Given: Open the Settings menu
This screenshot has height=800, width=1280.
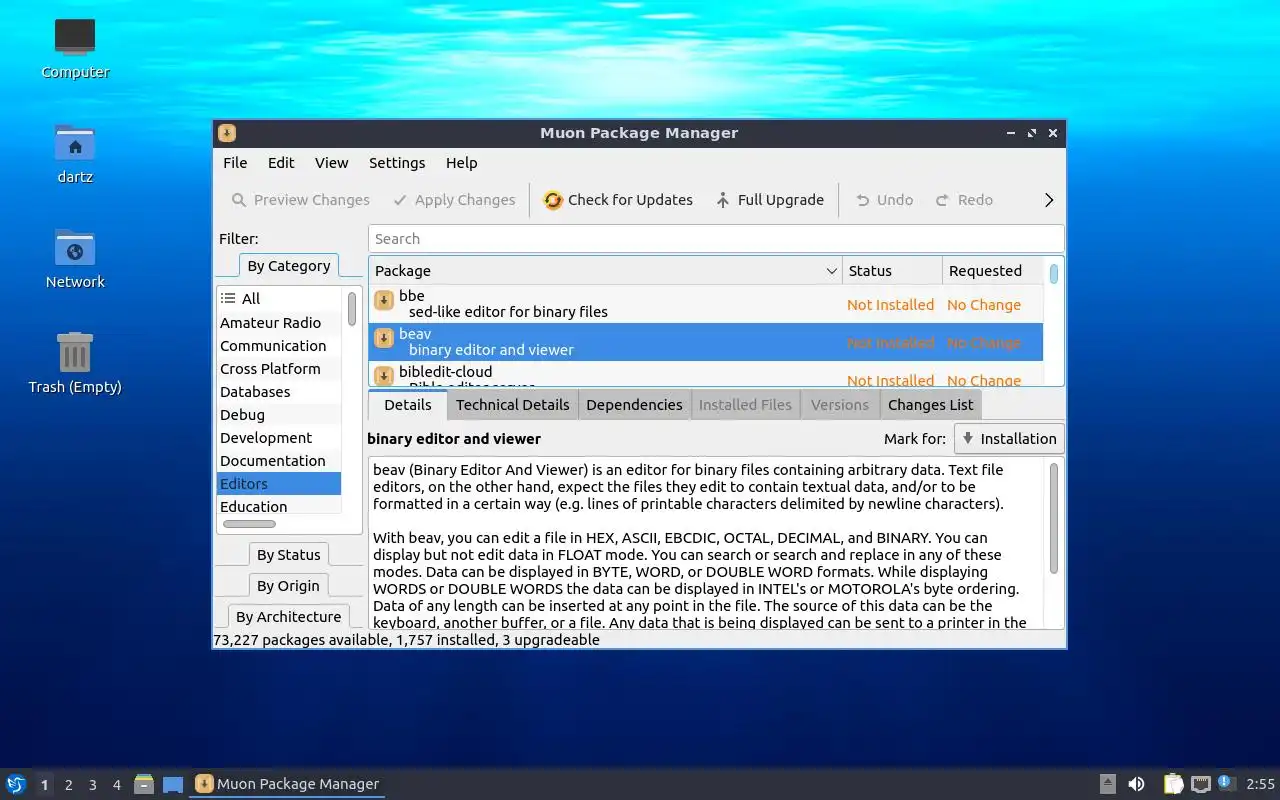Looking at the screenshot, I should (397, 163).
